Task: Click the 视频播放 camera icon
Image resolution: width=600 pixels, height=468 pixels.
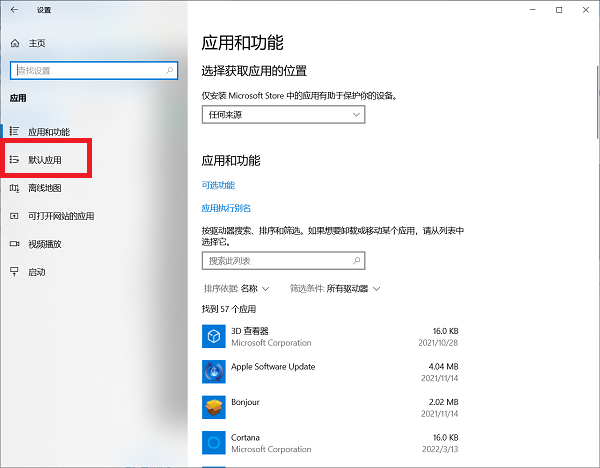Action: click(14, 244)
